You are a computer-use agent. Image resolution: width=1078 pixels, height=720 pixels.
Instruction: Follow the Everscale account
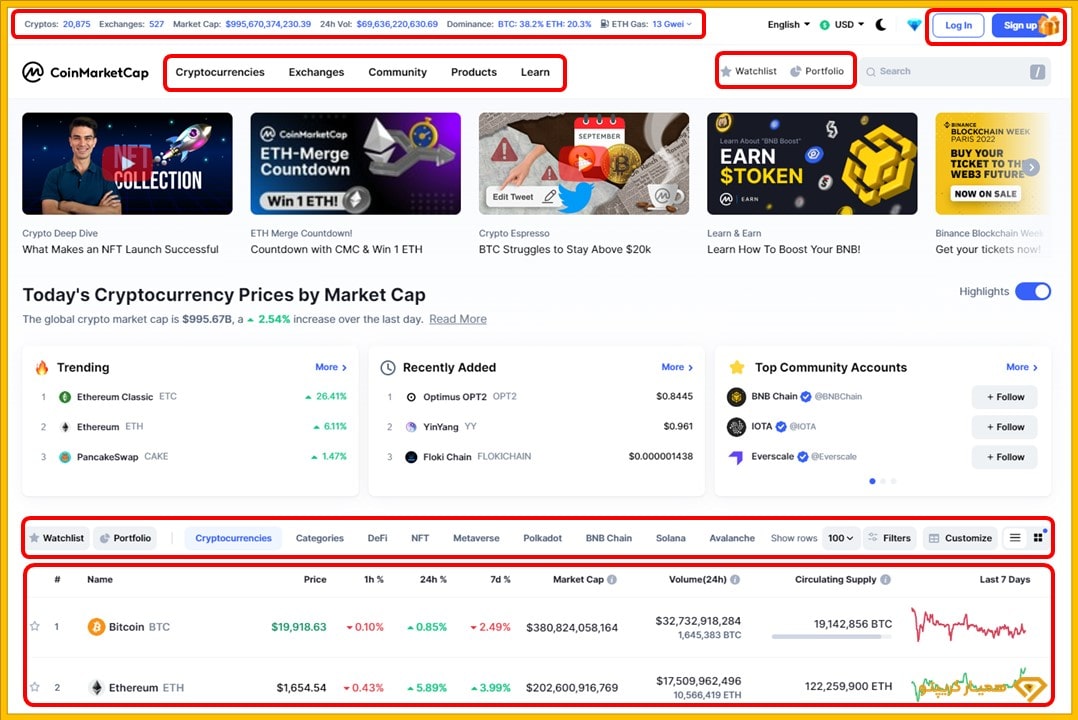[x=1004, y=457]
